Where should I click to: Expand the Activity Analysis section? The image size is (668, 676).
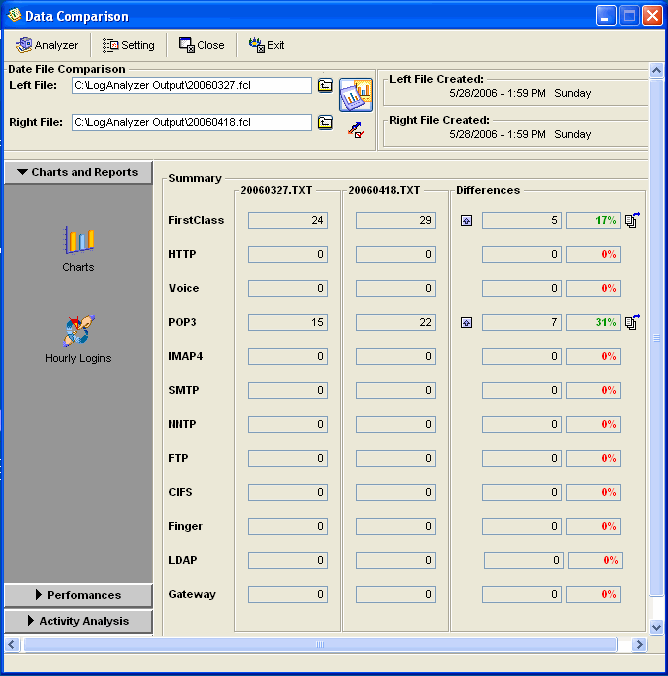[78, 621]
